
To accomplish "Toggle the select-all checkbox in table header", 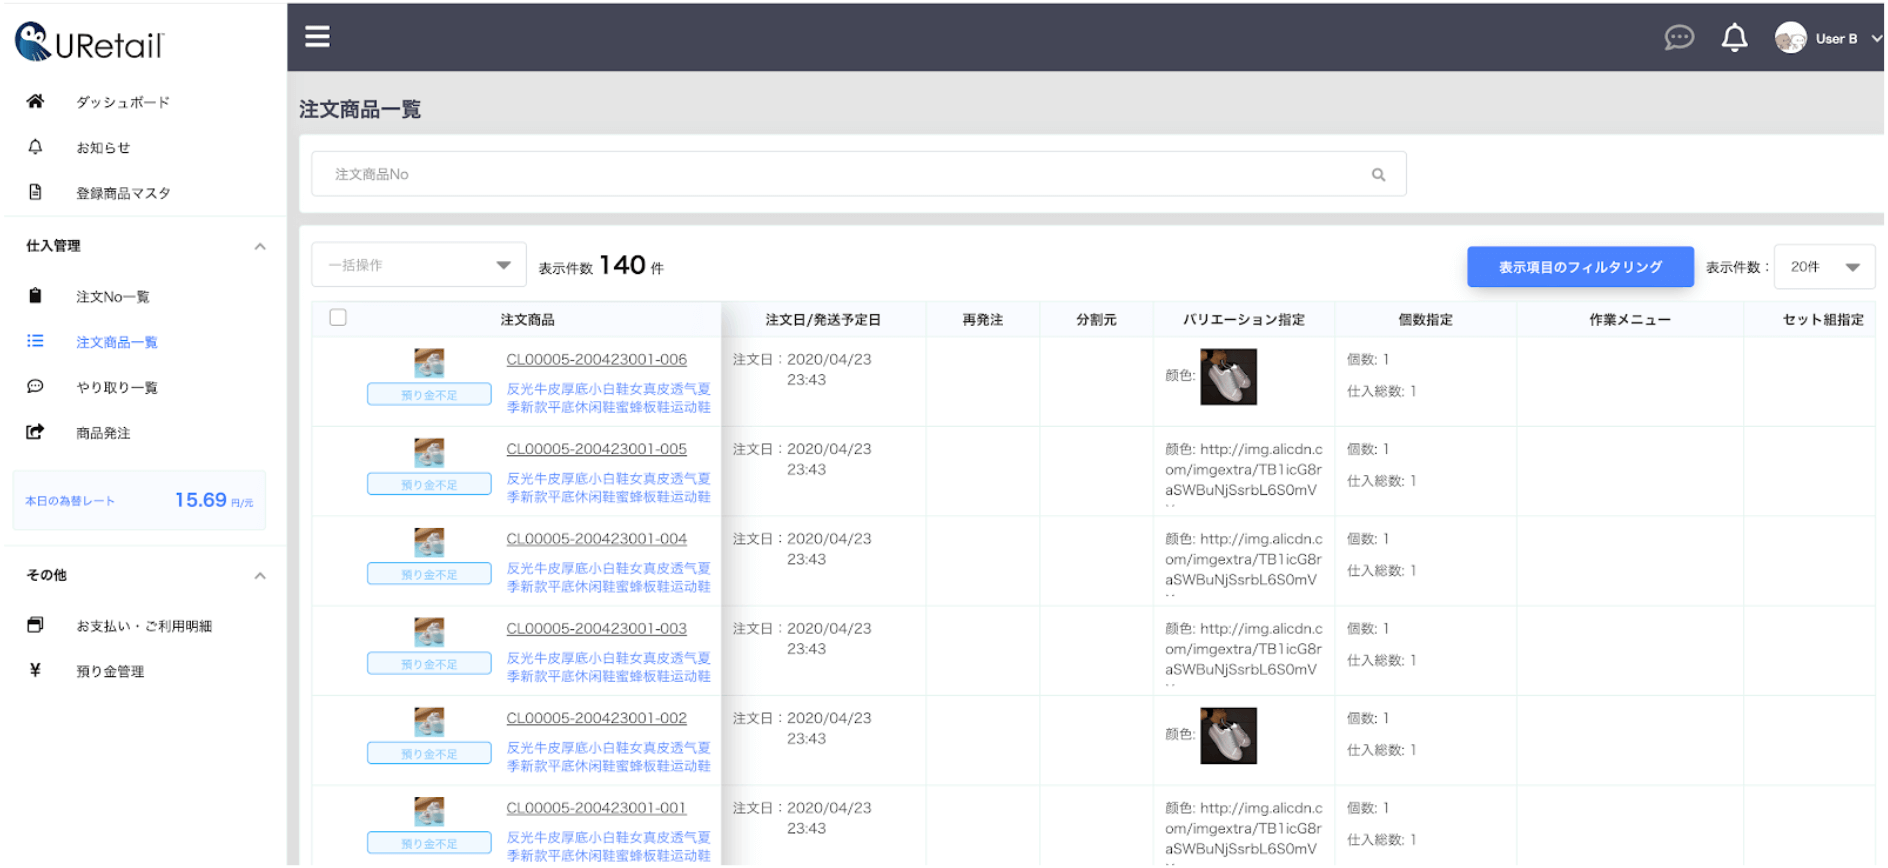I will click(338, 318).
